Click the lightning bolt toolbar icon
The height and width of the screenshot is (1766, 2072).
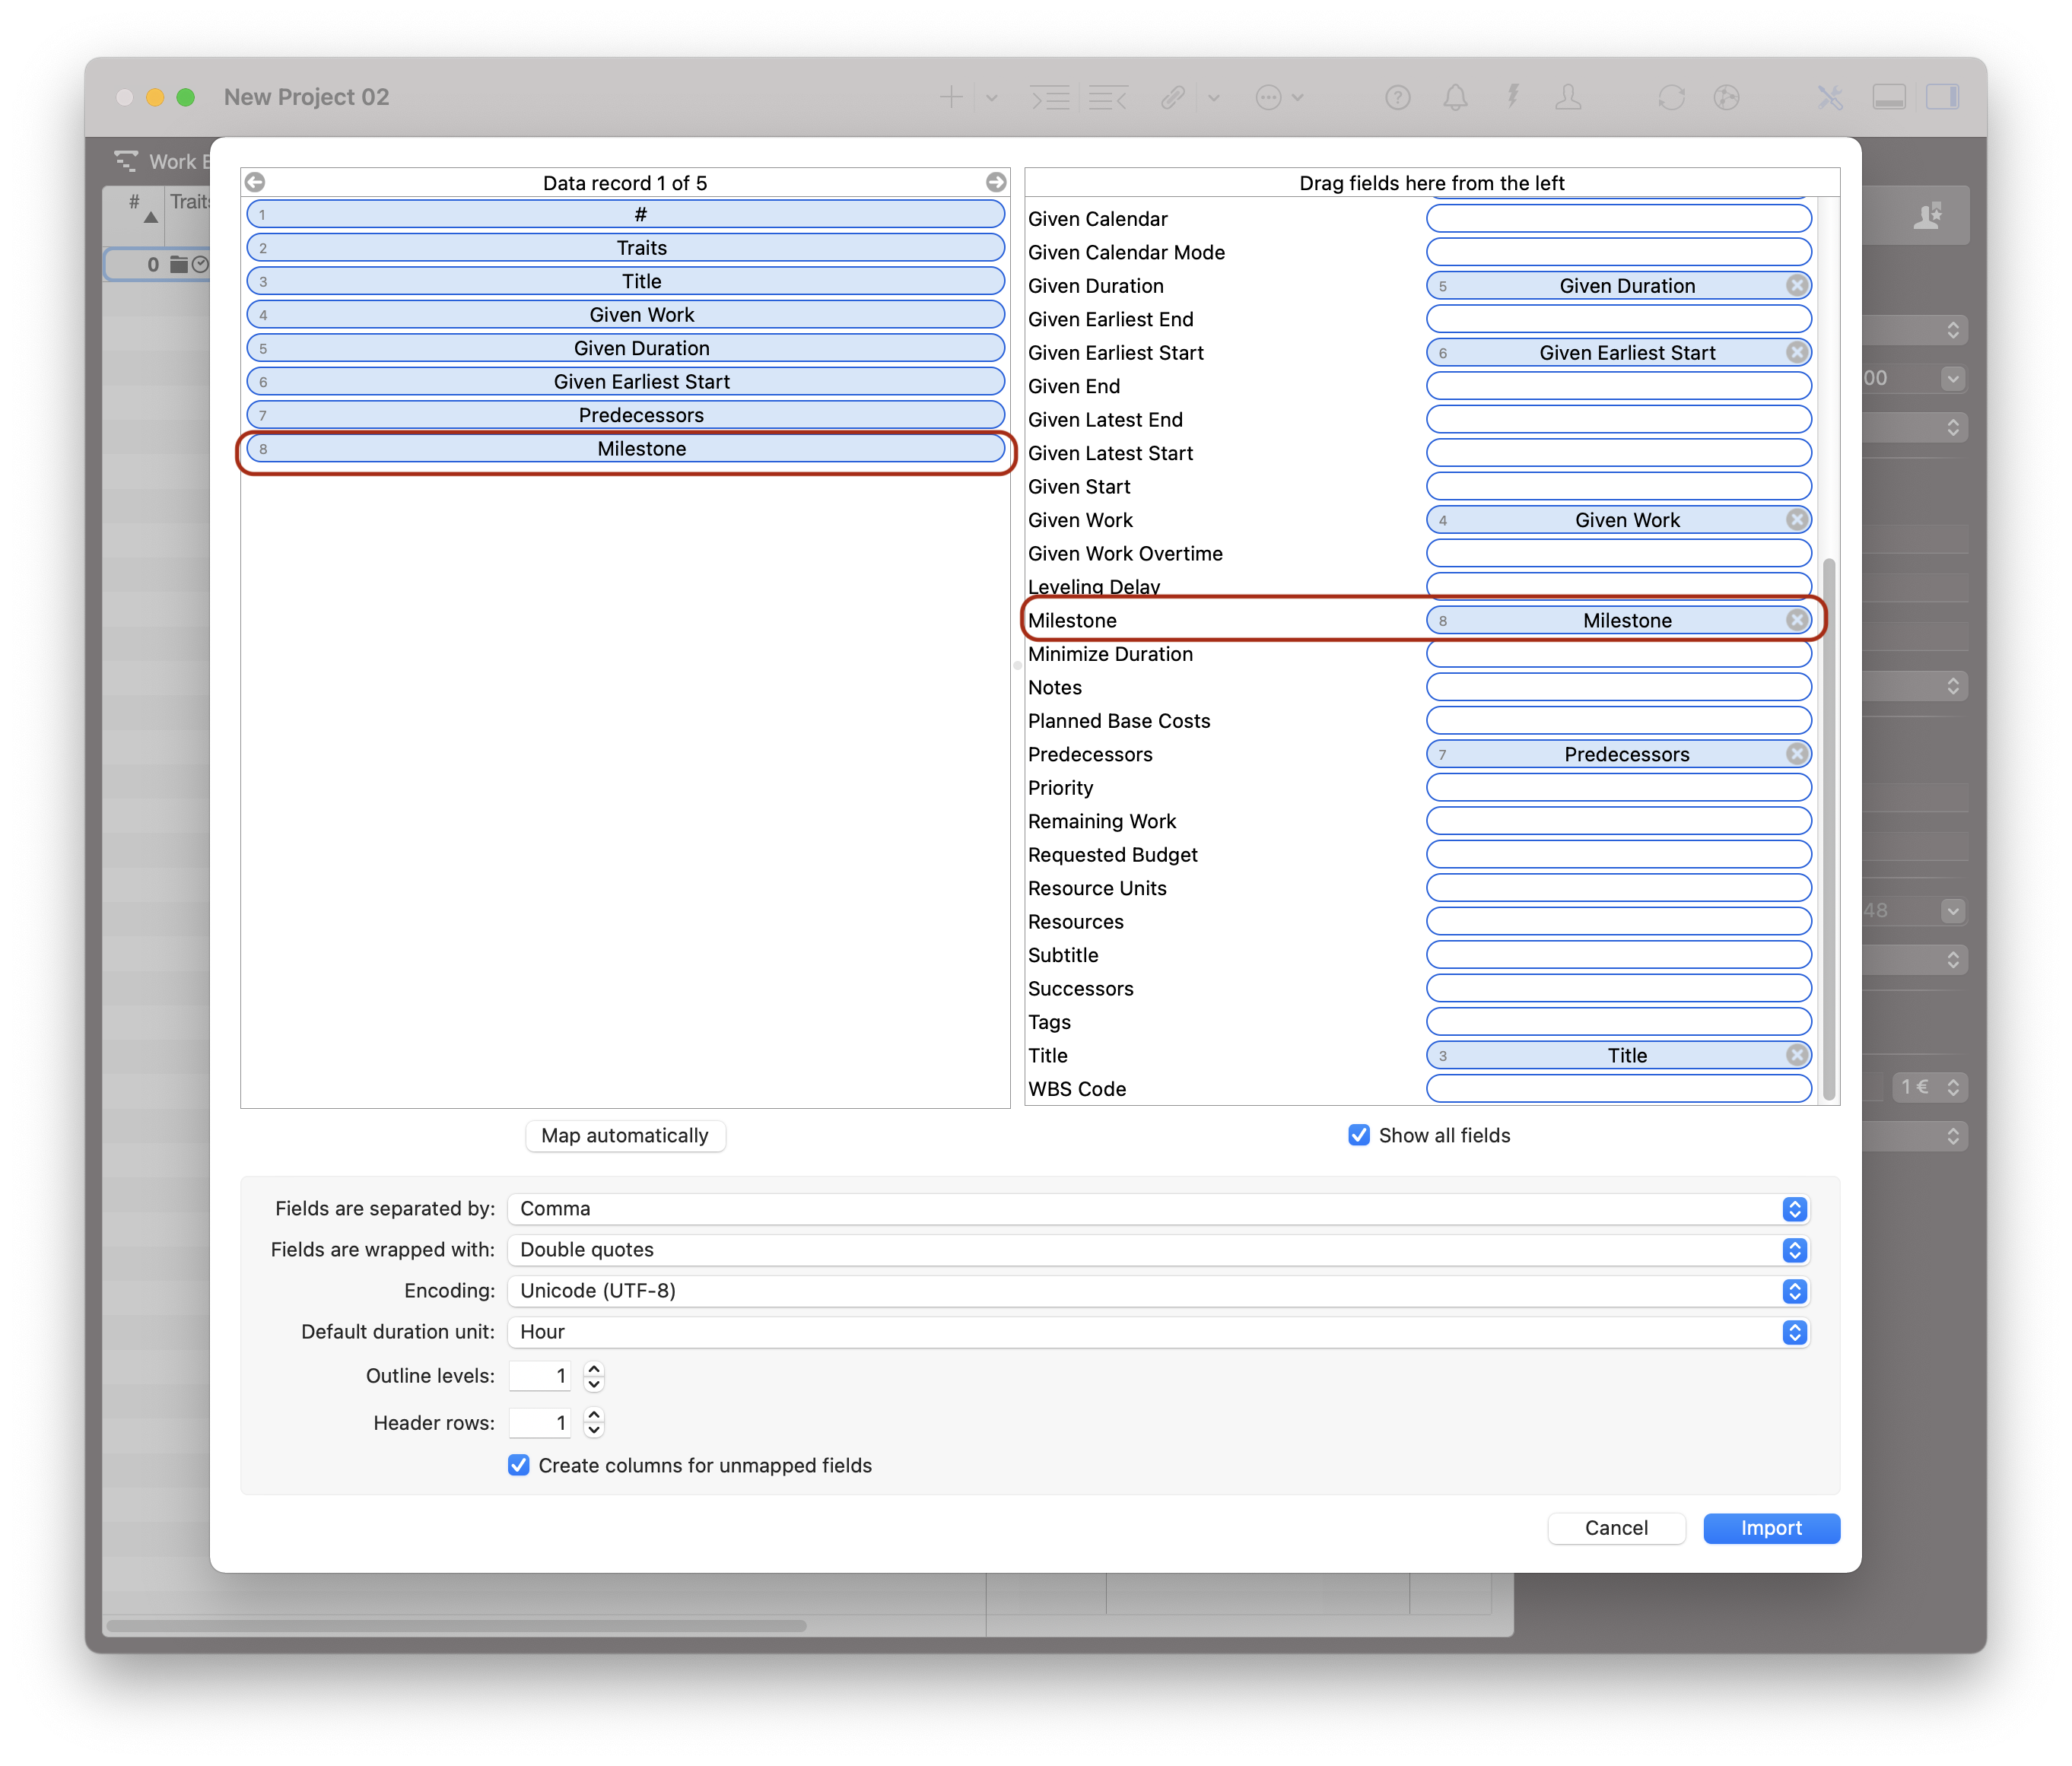coord(1512,97)
